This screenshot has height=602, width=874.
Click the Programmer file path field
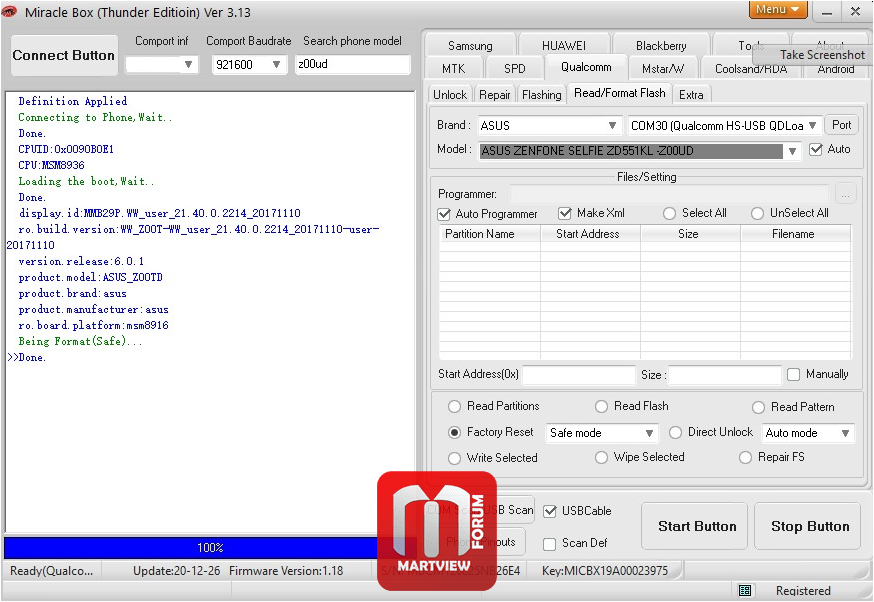click(669, 194)
